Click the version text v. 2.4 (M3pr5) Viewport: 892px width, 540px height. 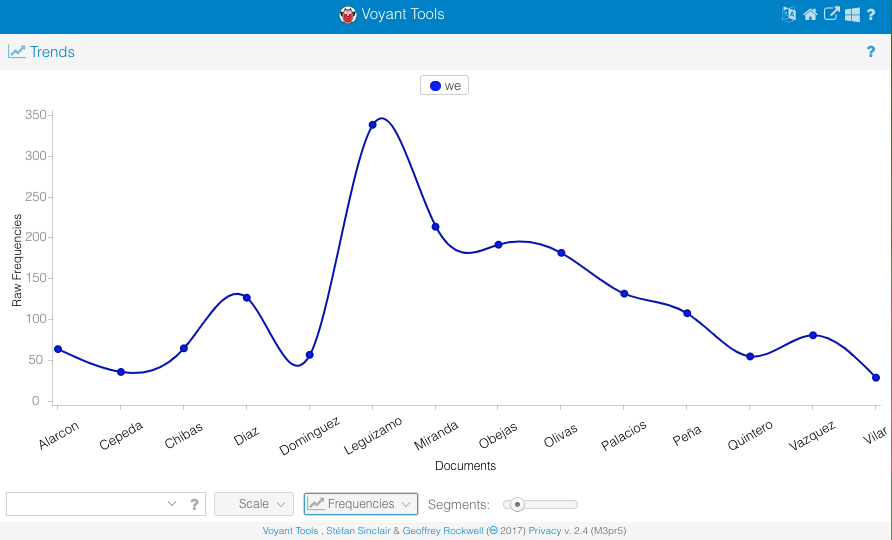pyautogui.click(x=595, y=530)
